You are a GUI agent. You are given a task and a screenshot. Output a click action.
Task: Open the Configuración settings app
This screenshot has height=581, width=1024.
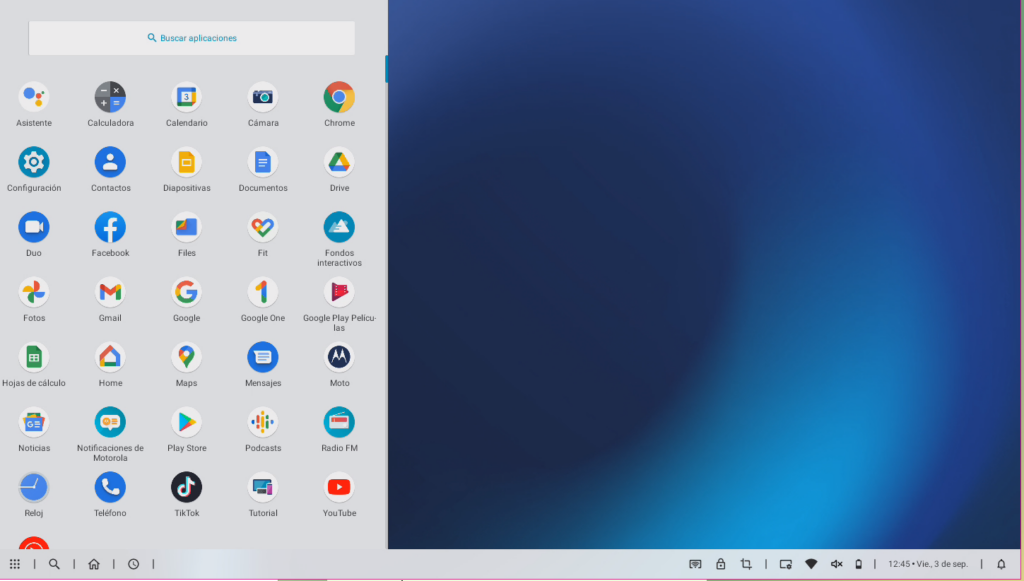click(34, 162)
